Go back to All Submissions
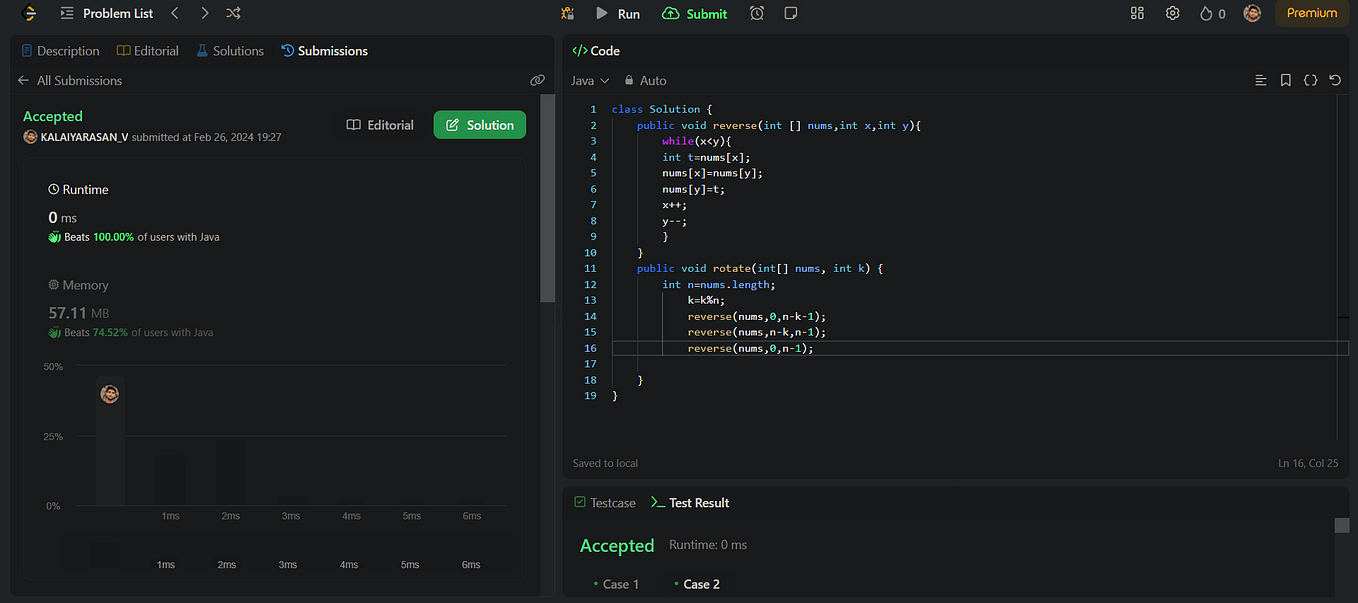Screen dimensions: 1358x603 point(70,80)
